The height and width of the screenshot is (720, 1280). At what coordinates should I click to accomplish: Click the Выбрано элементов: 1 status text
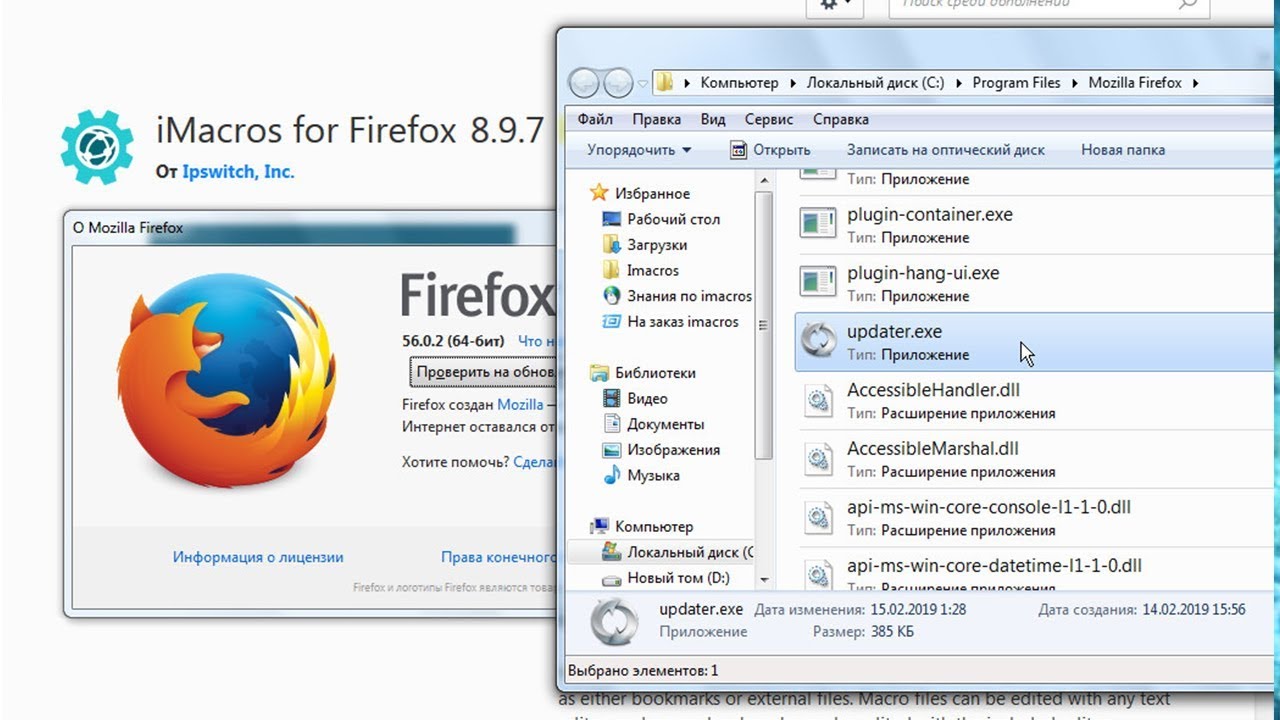coord(643,671)
